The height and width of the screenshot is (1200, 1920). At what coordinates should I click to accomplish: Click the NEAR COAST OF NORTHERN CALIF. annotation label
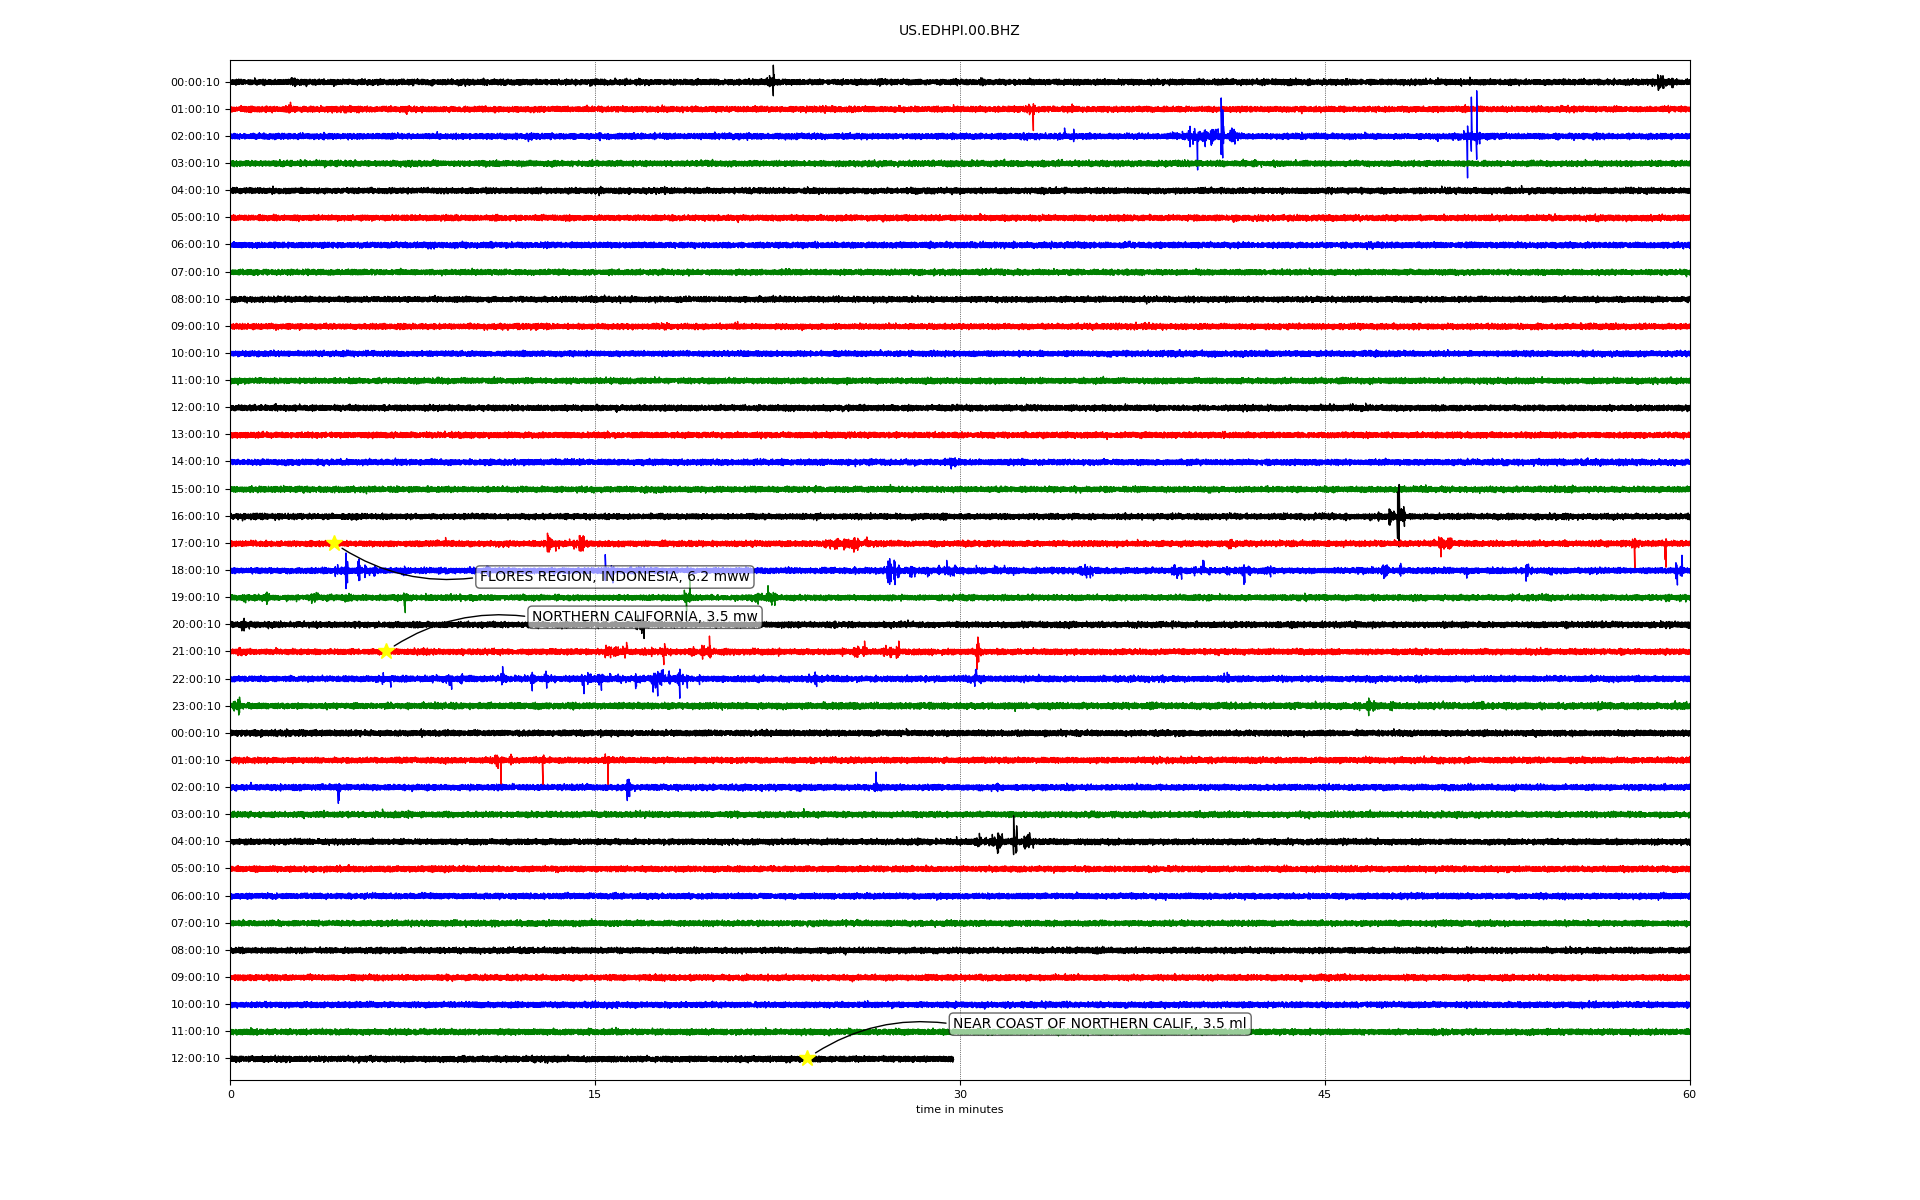(1099, 1024)
